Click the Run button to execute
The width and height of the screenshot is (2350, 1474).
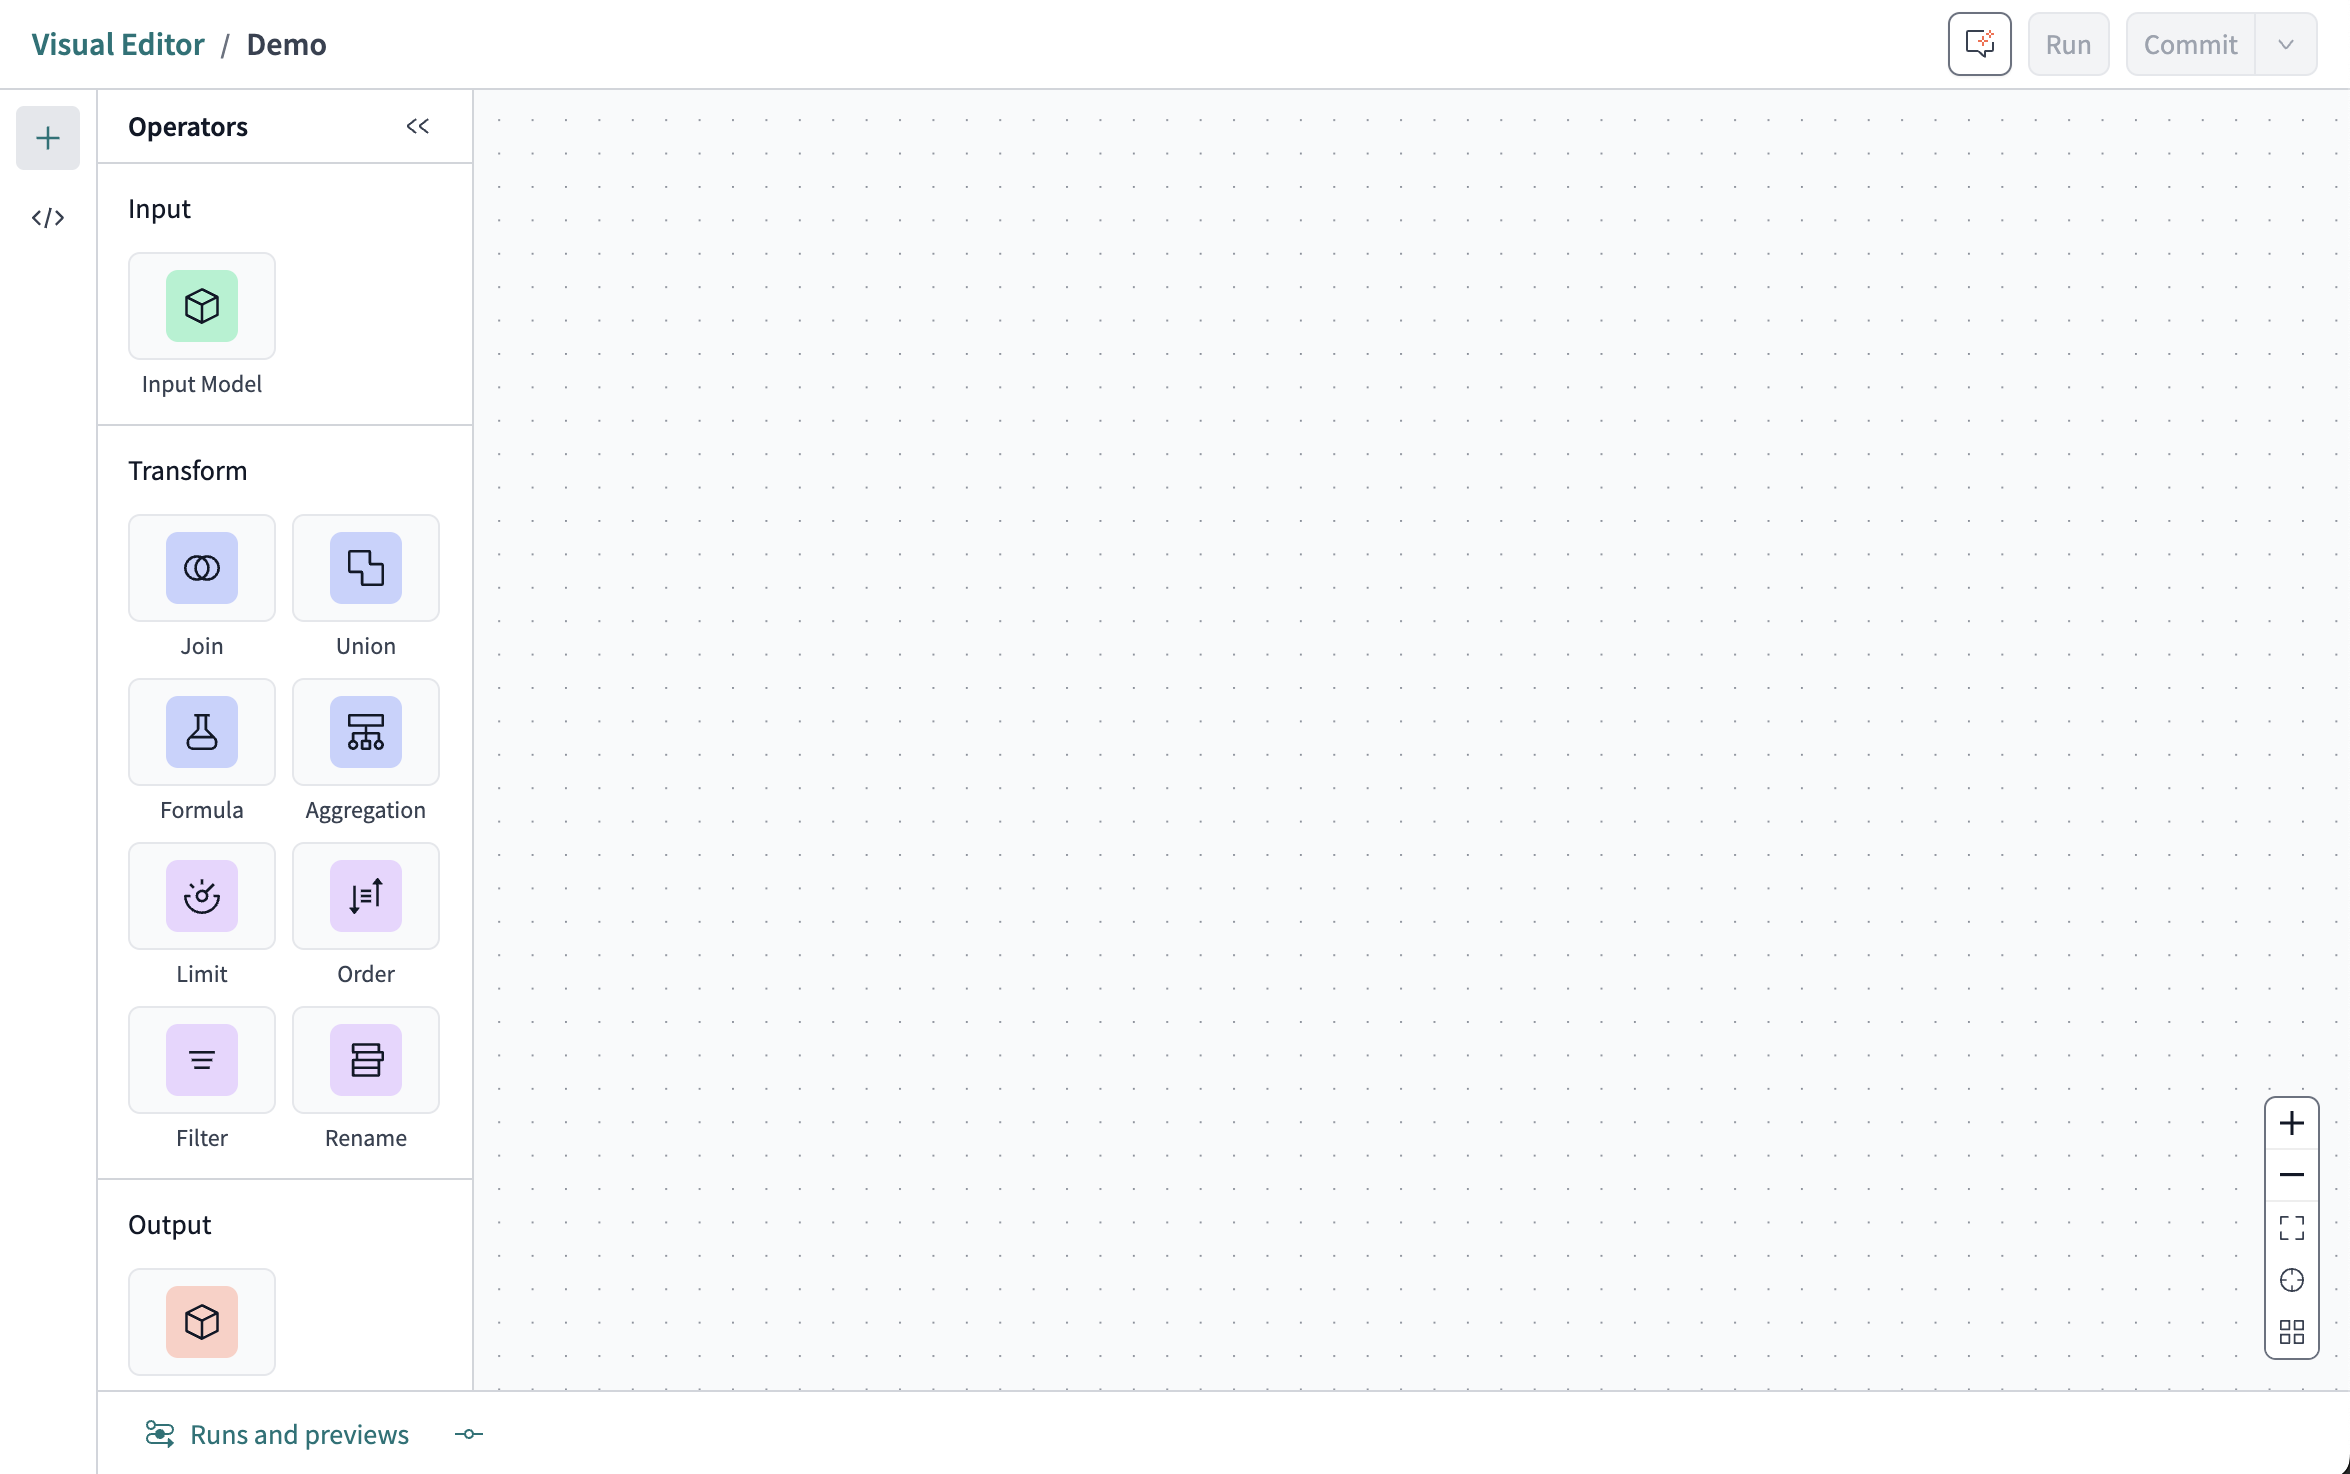point(2070,44)
